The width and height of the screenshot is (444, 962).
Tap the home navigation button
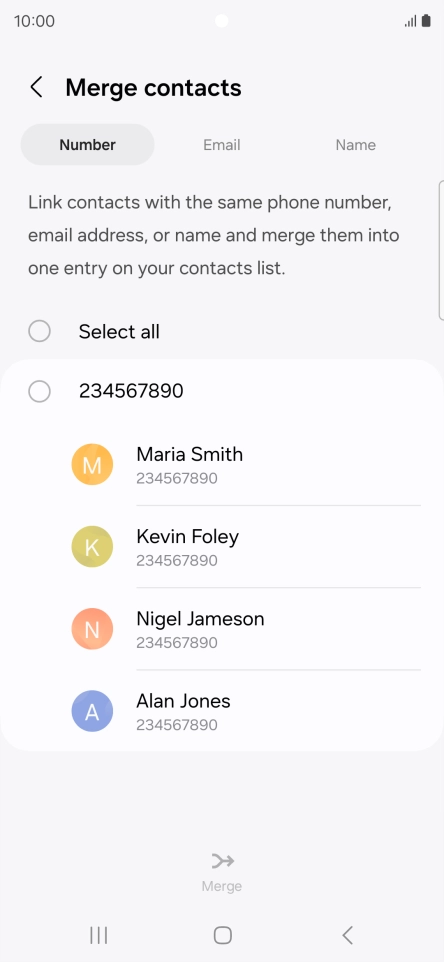click(222, 935)
